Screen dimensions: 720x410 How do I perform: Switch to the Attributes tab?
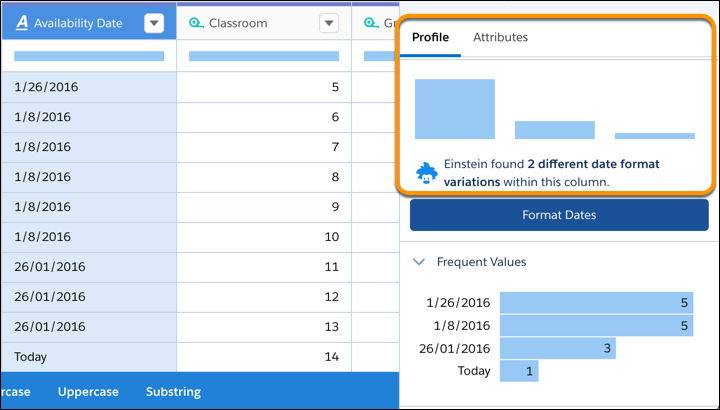500,38
